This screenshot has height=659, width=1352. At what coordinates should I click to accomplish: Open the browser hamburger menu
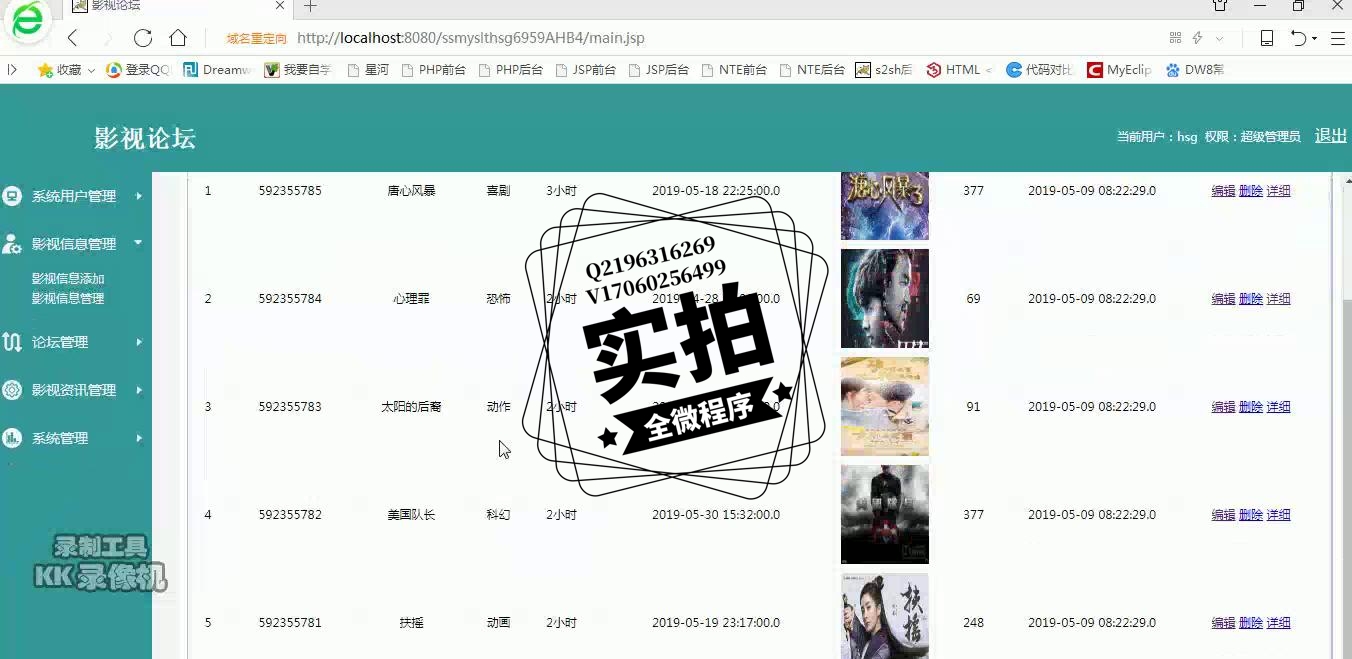[x=1337, y=38]
